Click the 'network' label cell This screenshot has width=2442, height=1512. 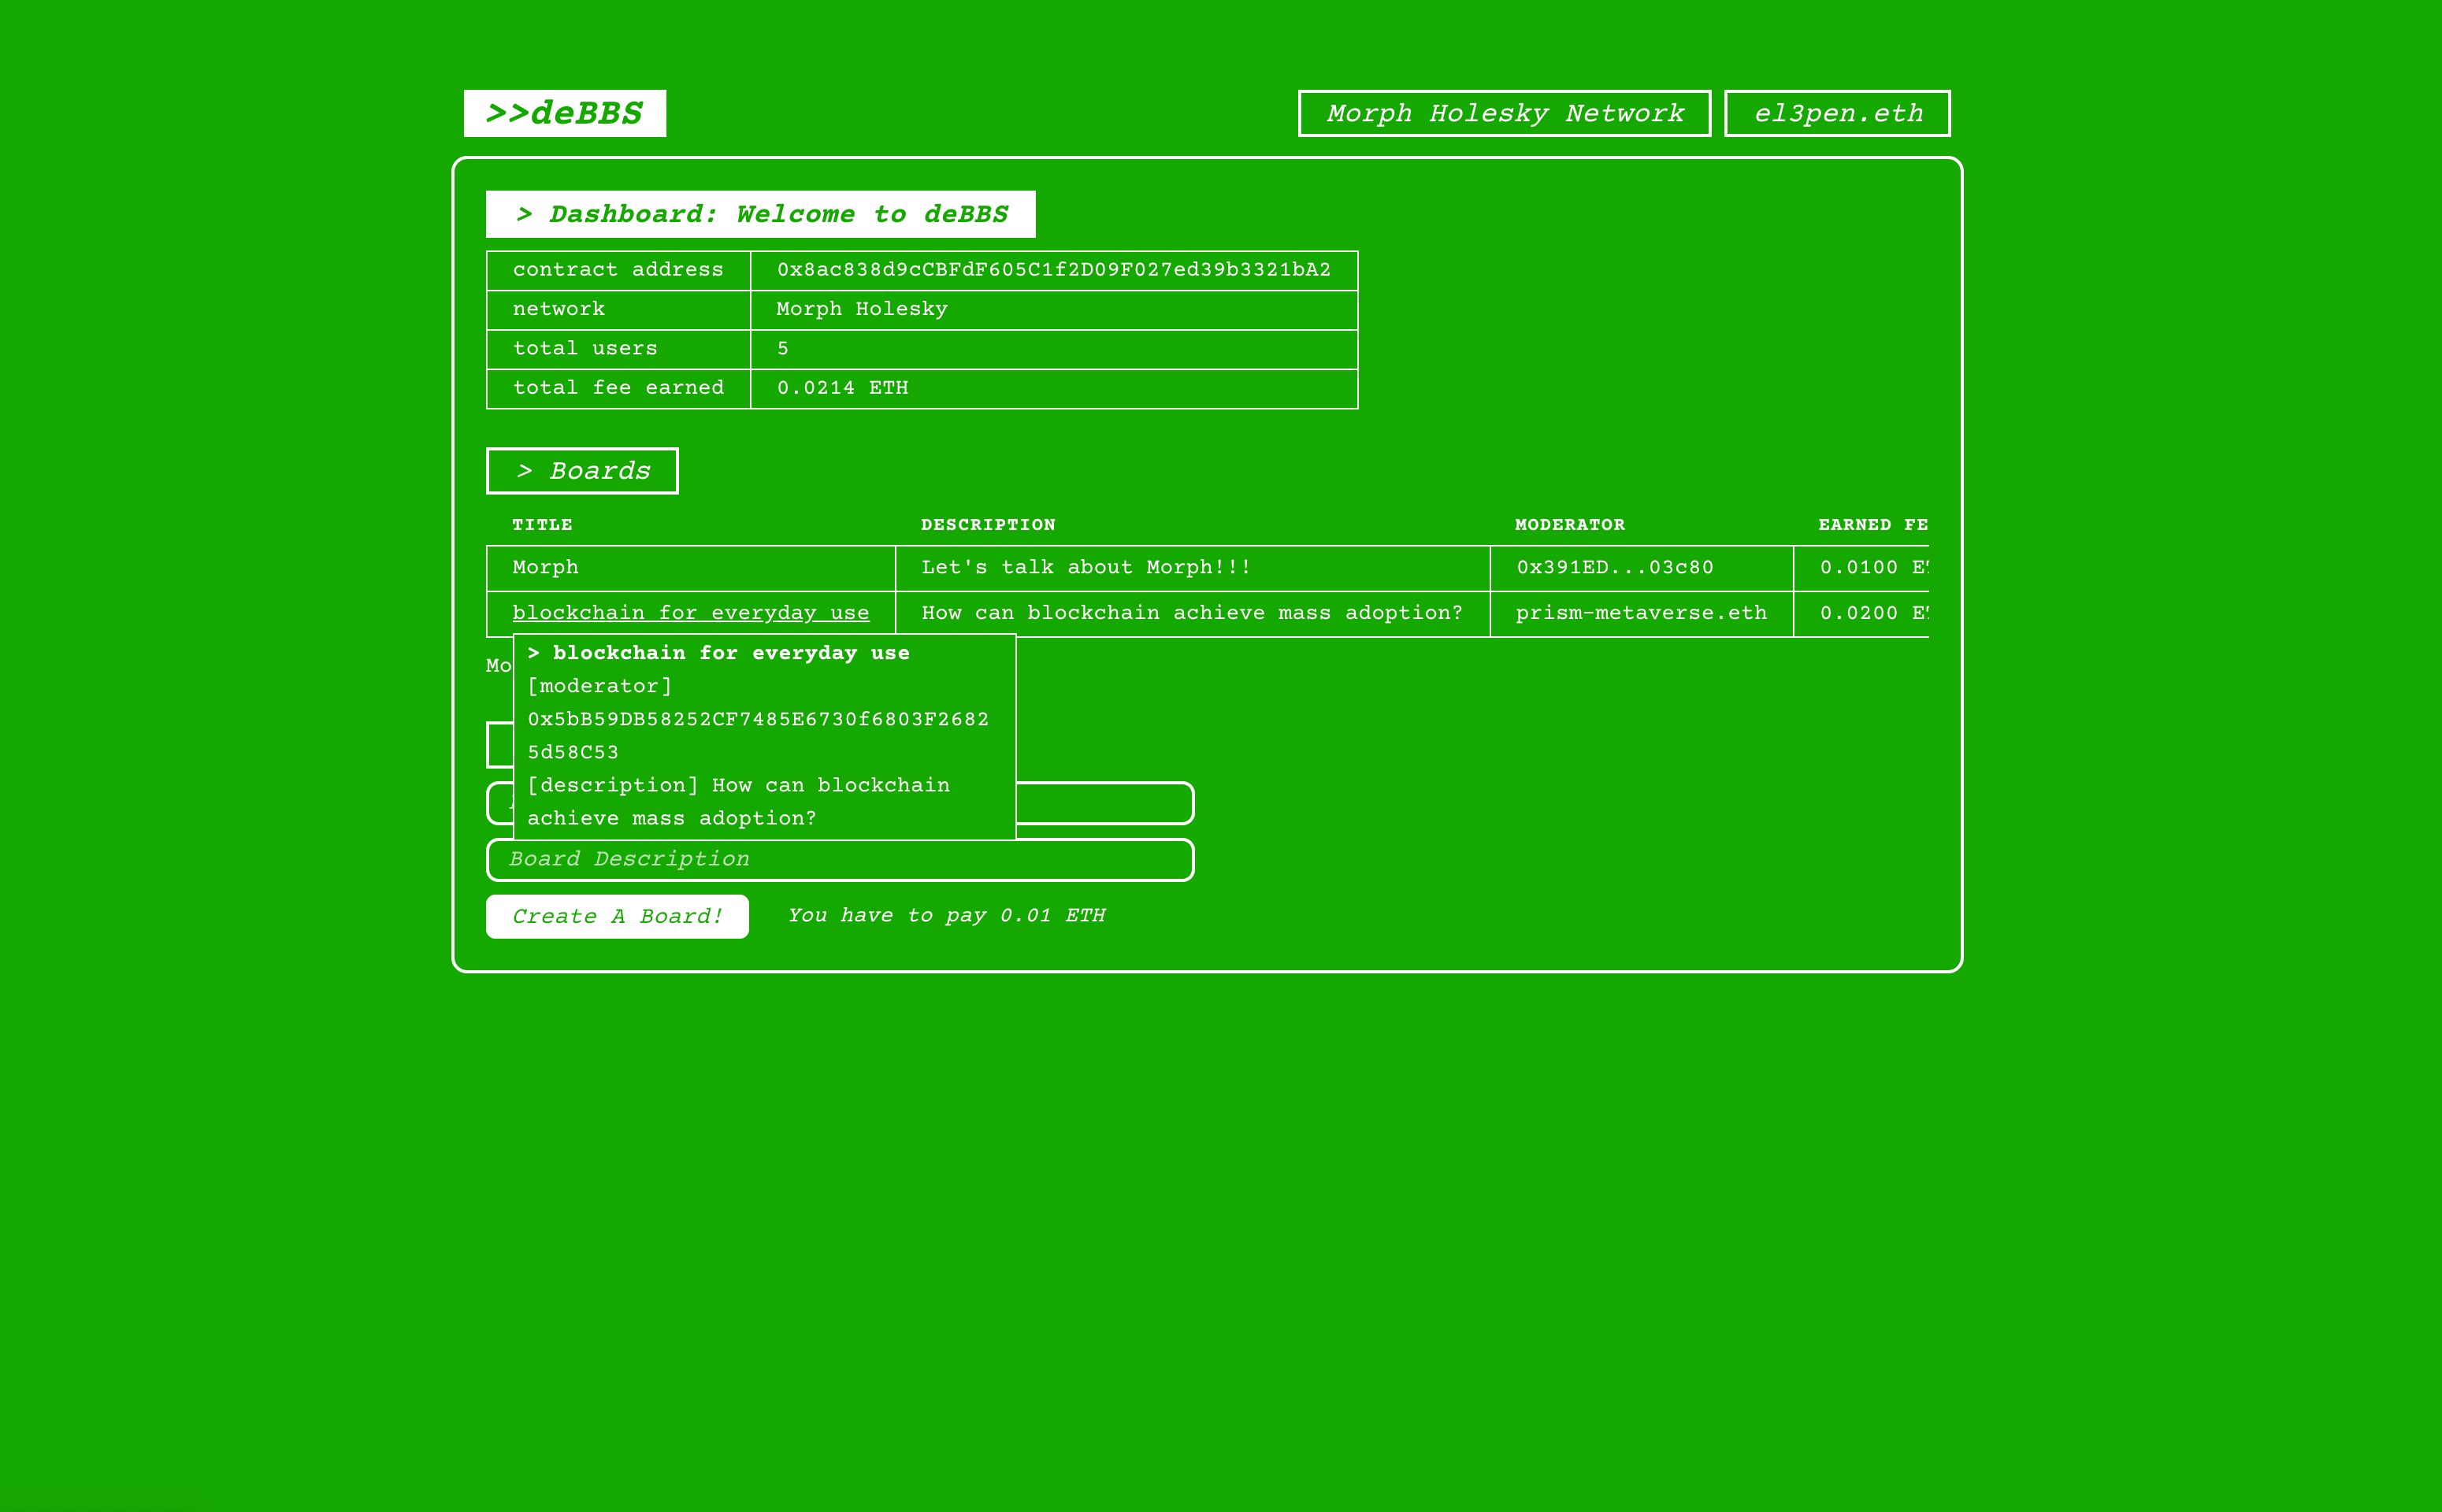point(618,310)
